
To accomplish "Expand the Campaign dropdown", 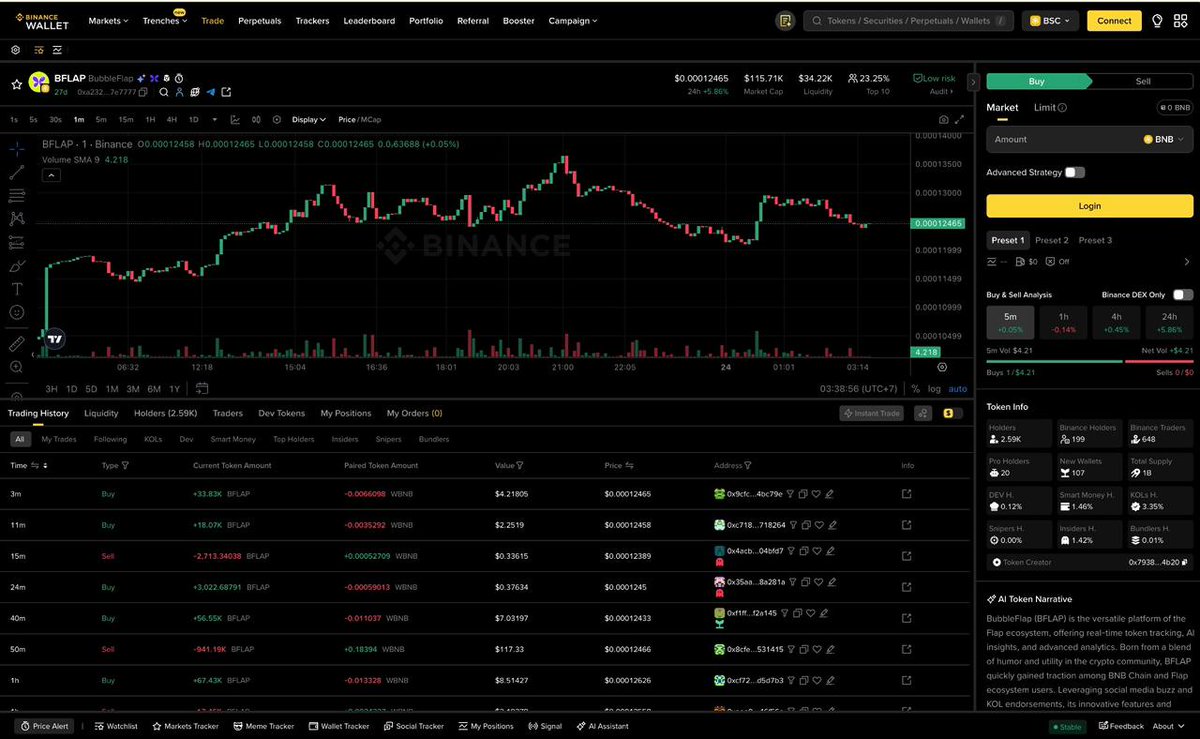I will click(x=573, y=20).
